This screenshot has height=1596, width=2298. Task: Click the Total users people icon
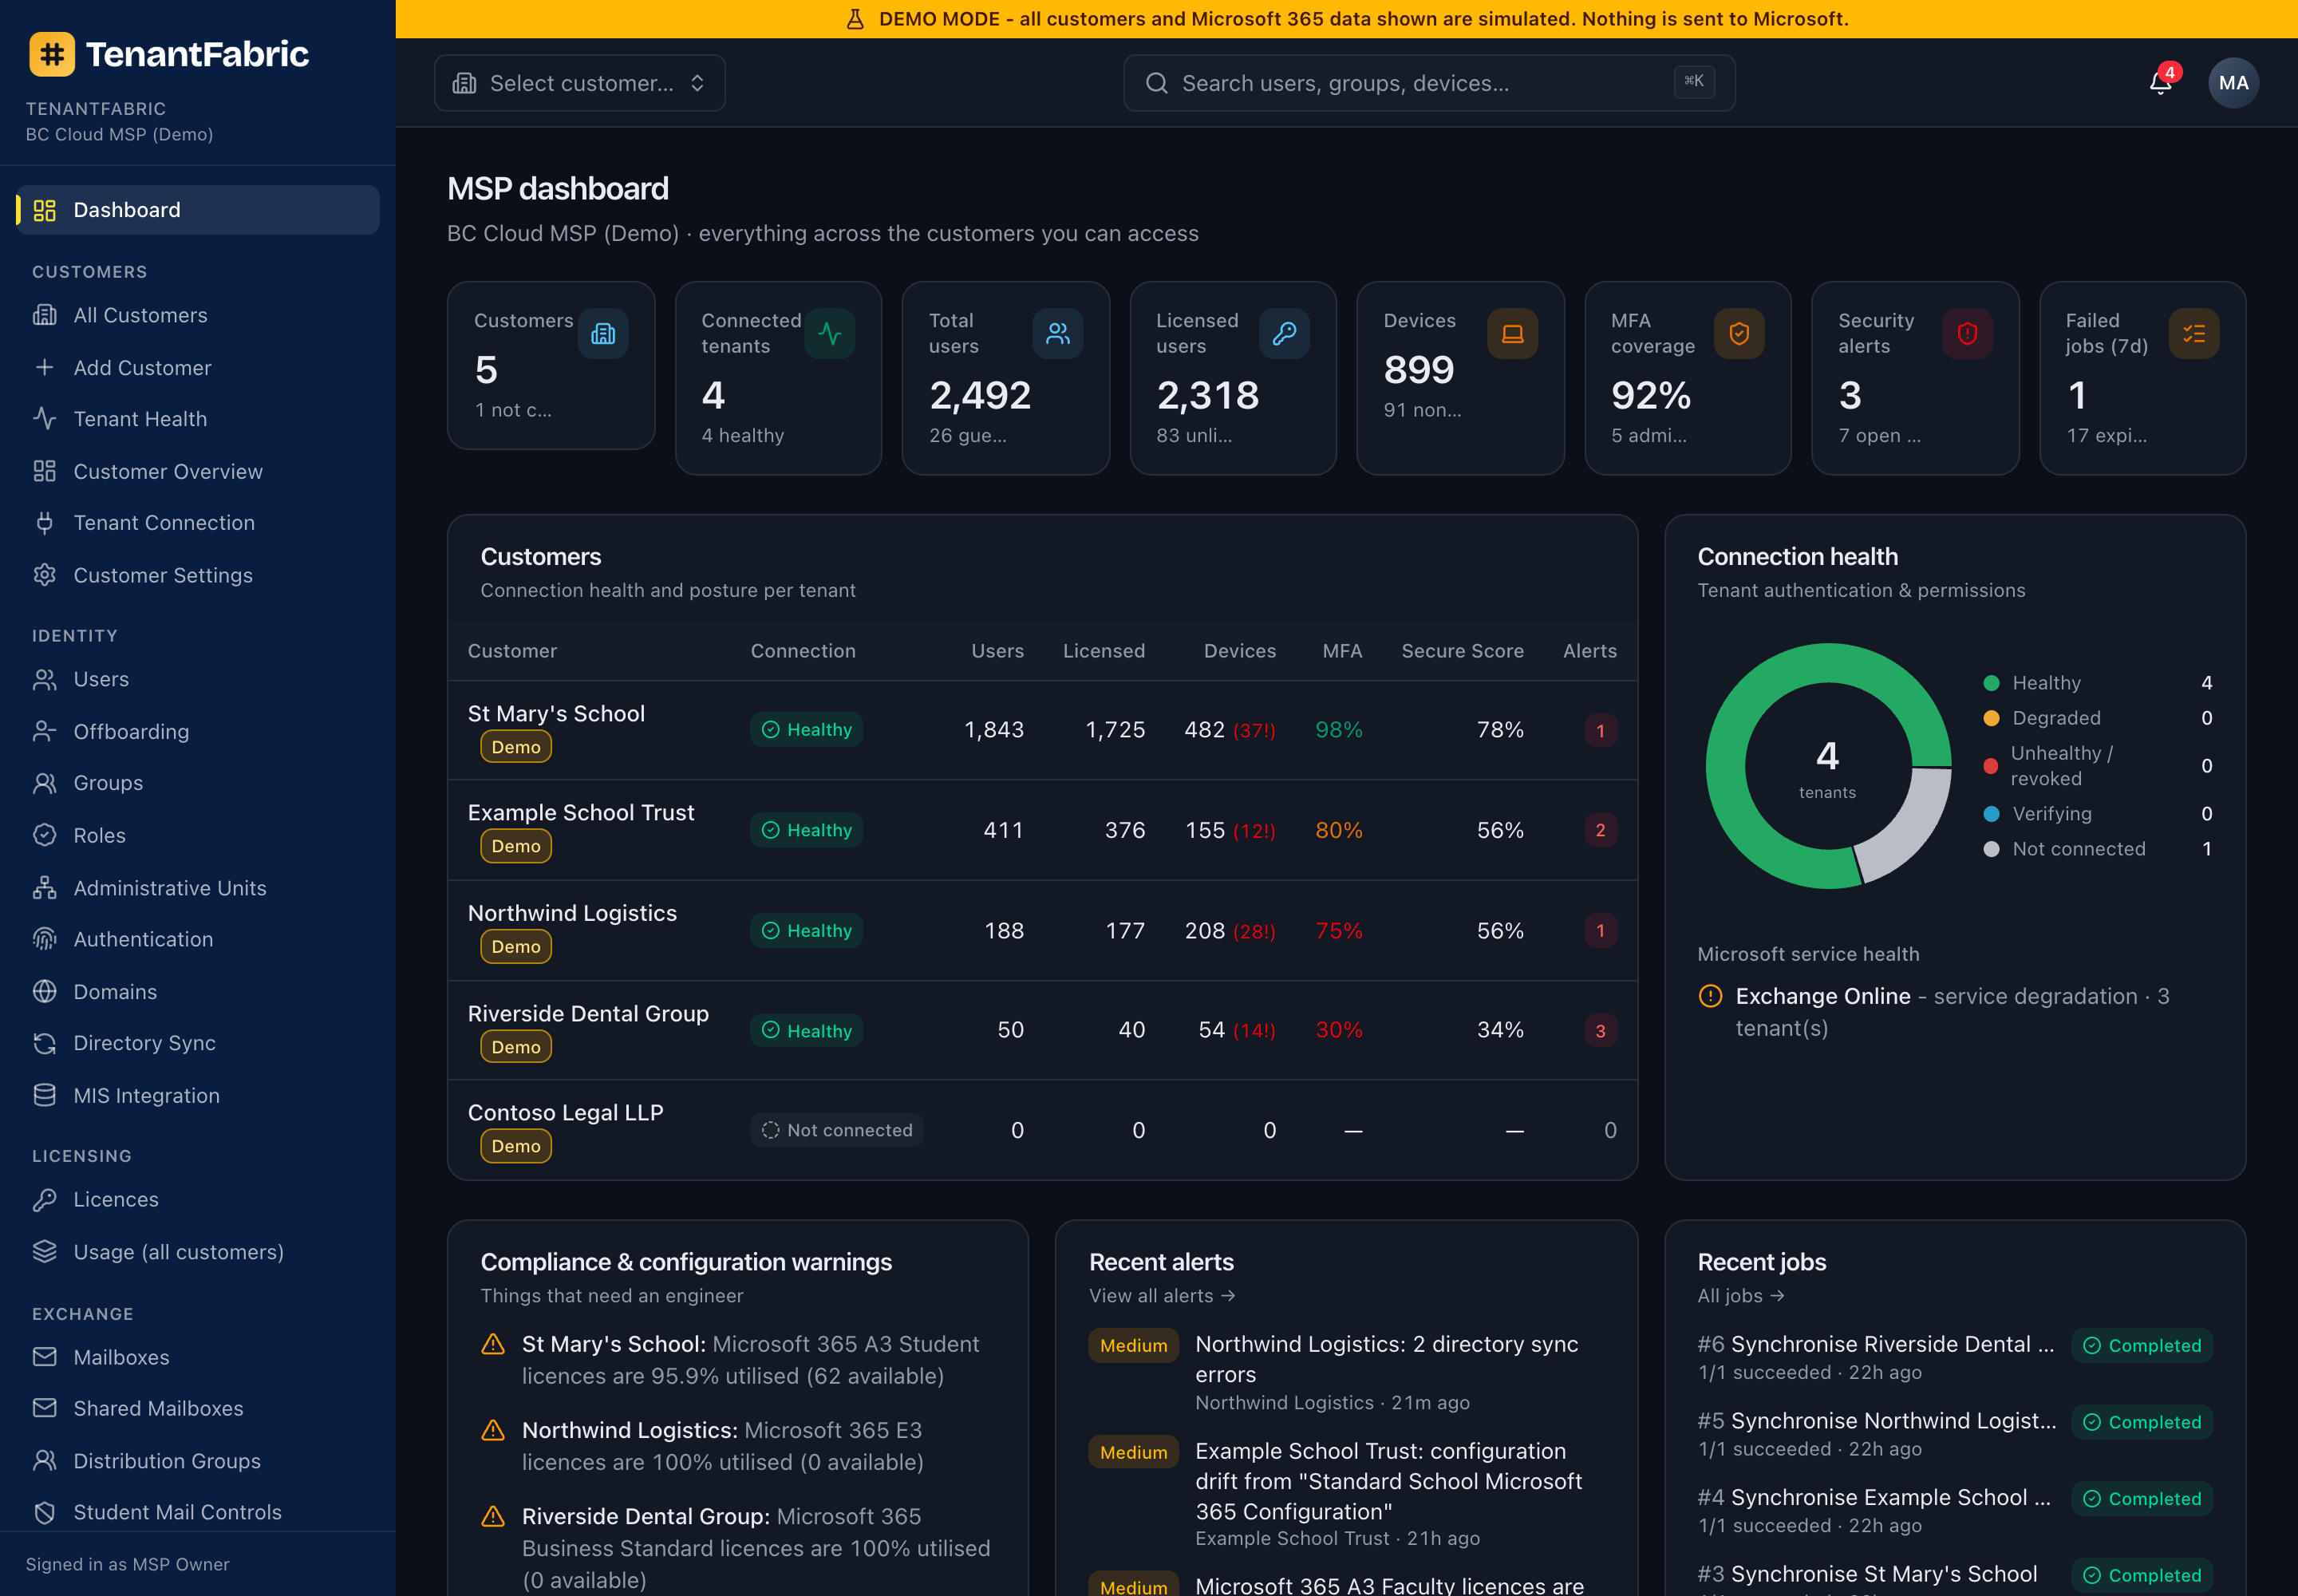coord(1057,334)
